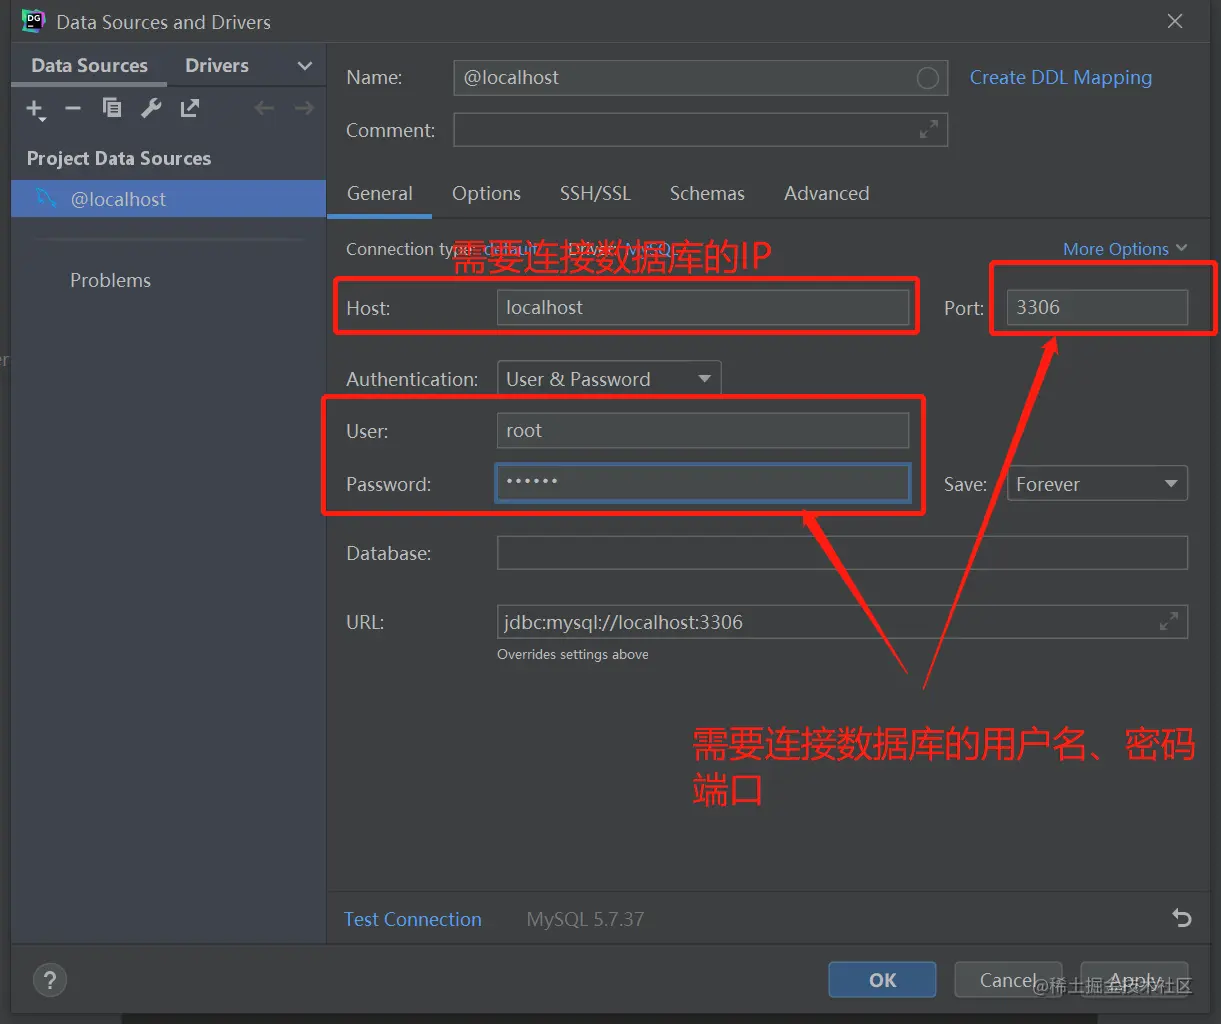
Task: Click the Cancel button
Action: click(1007, 980)
